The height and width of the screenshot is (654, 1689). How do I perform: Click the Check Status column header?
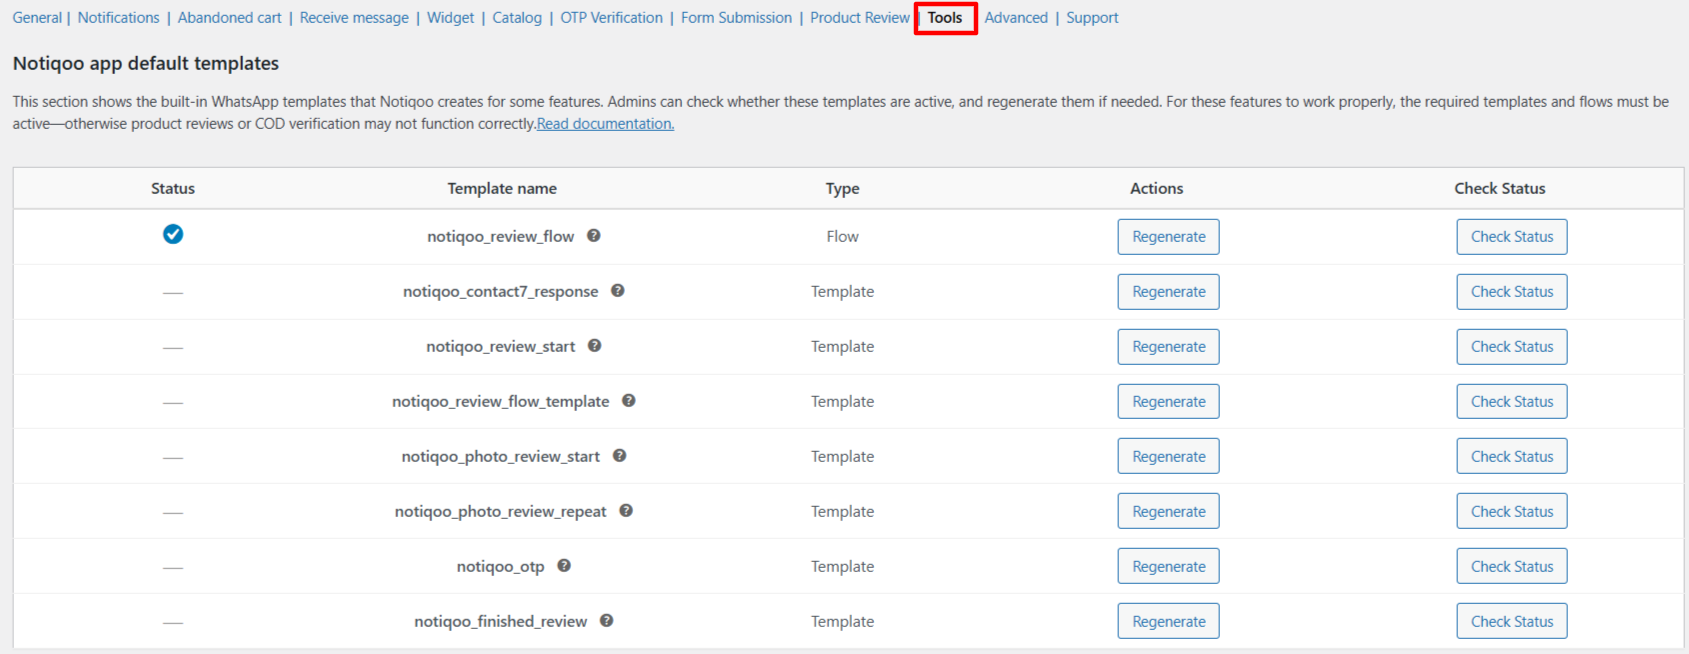tap(1500, 188)
